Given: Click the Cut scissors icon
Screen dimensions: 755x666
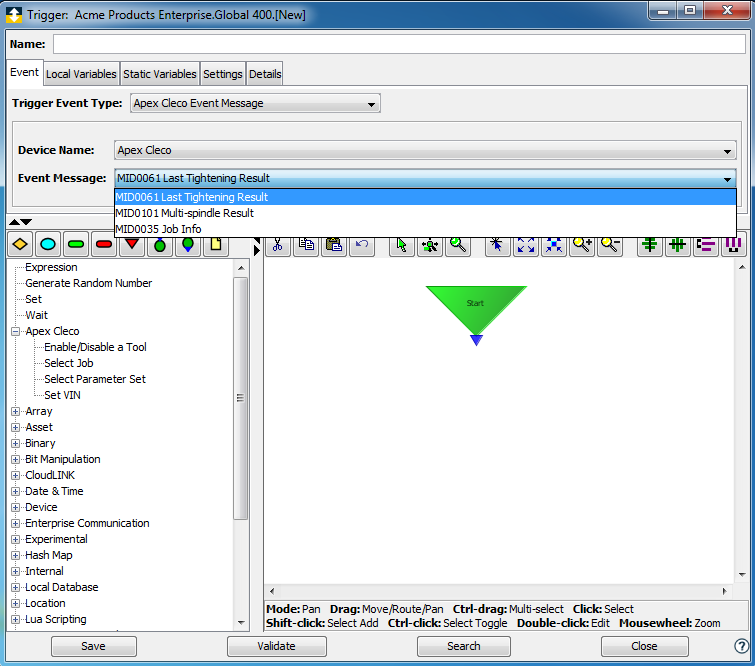Looking at the screenshot, I should point(278,245).
